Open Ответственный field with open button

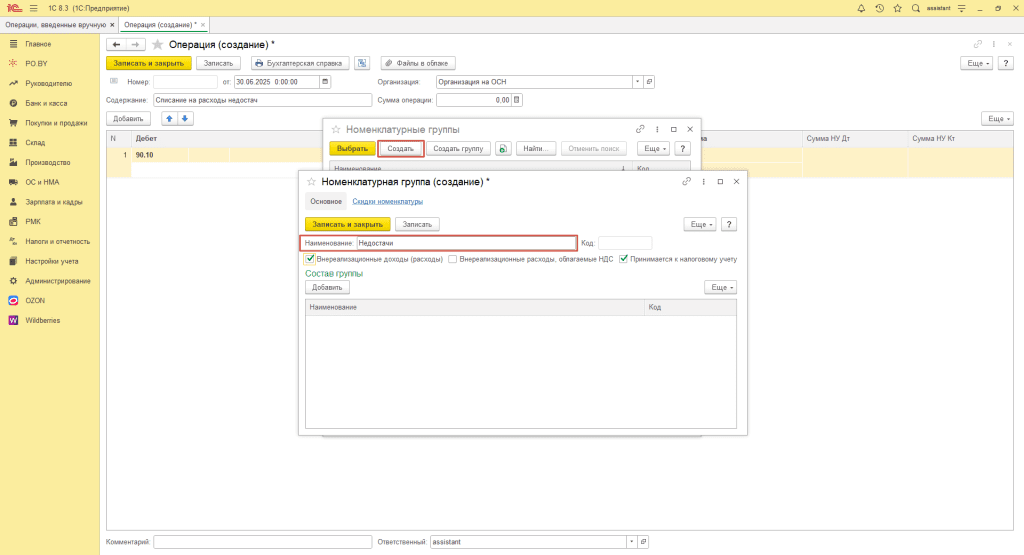643,541
